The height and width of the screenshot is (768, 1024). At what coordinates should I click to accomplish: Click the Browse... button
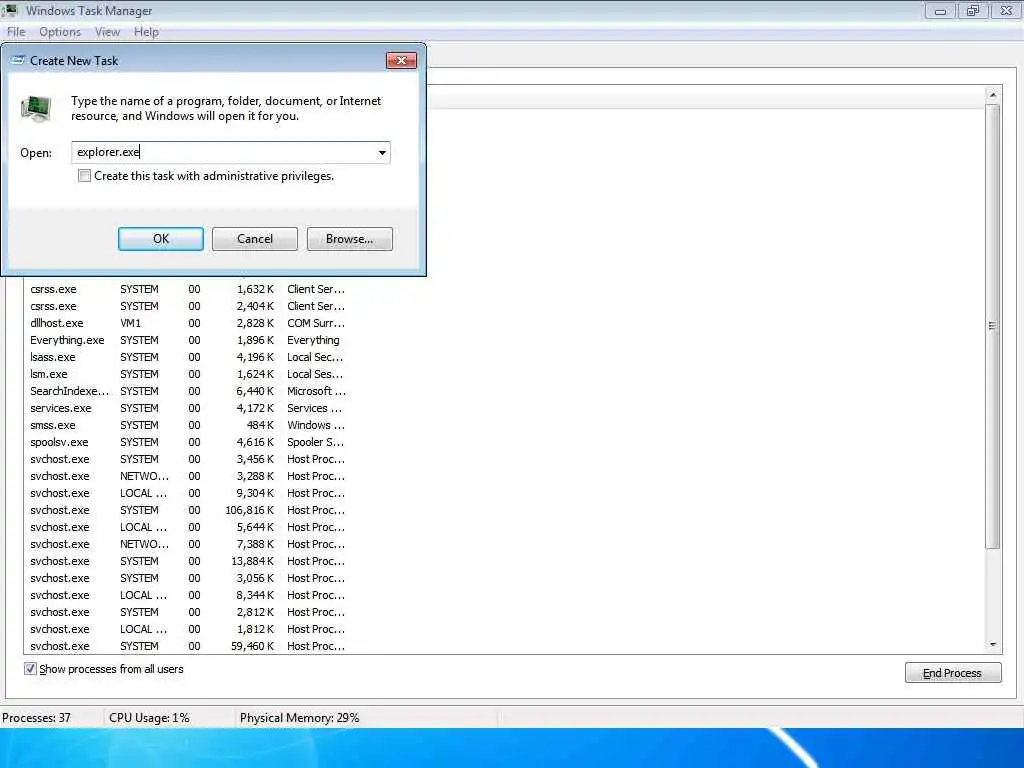pos(349,239)
